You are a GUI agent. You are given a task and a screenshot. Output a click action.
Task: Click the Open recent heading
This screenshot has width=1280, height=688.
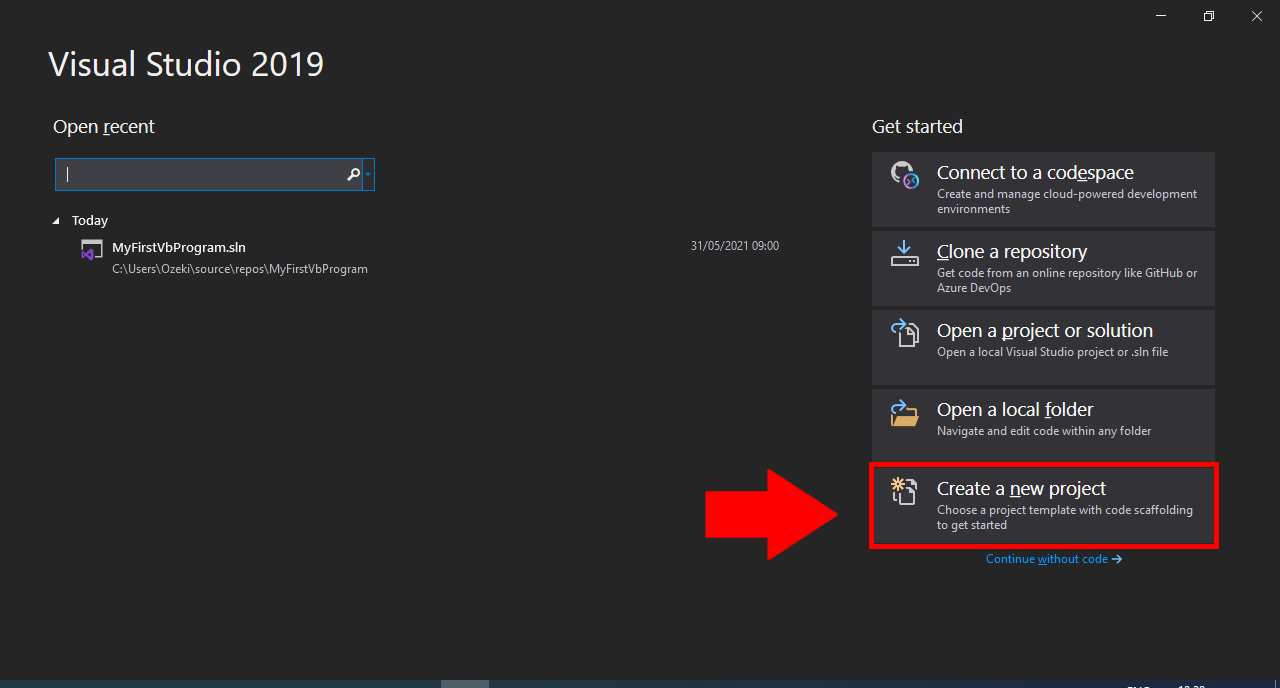[104, 127]
